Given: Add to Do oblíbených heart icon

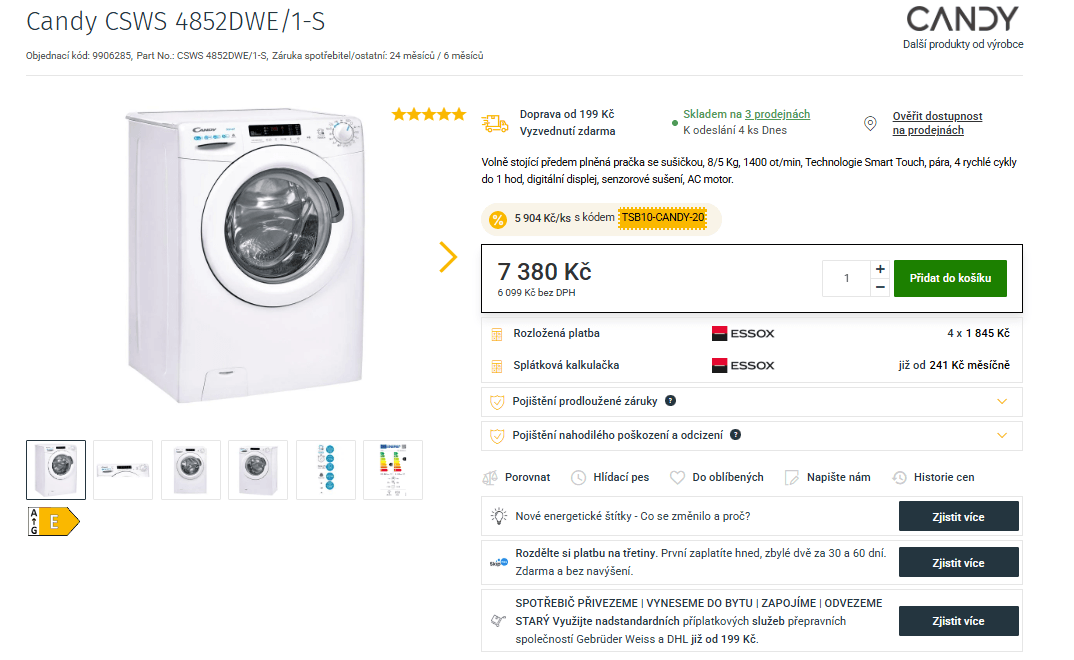Looking at the screenshot, I should pyautogui.click(x=677, y=478).
